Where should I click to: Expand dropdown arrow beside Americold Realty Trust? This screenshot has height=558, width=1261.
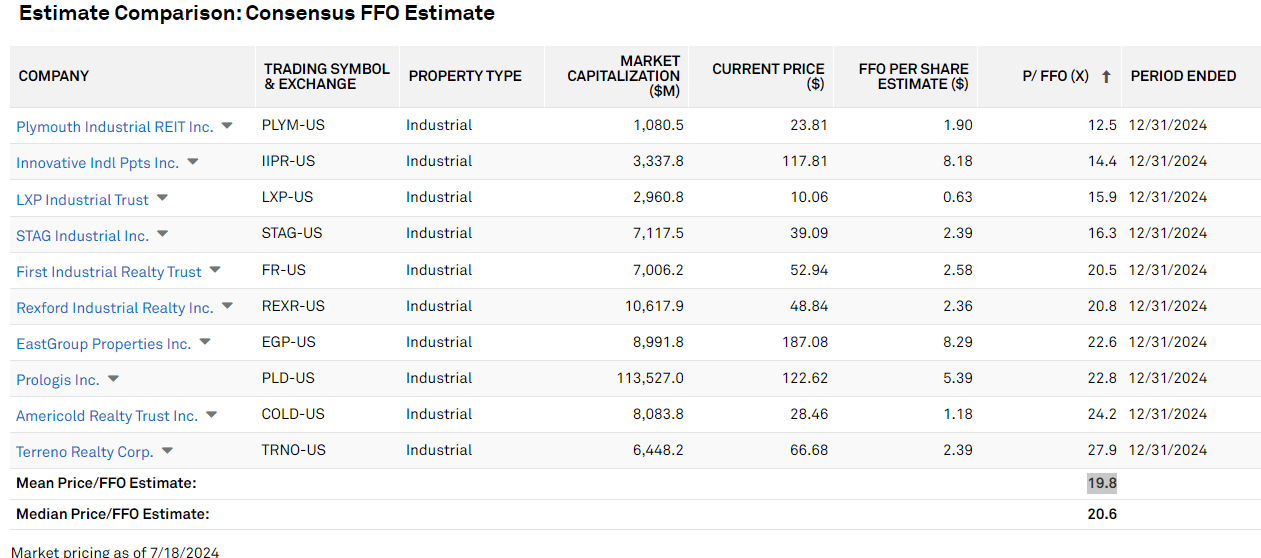coord(211,414)
